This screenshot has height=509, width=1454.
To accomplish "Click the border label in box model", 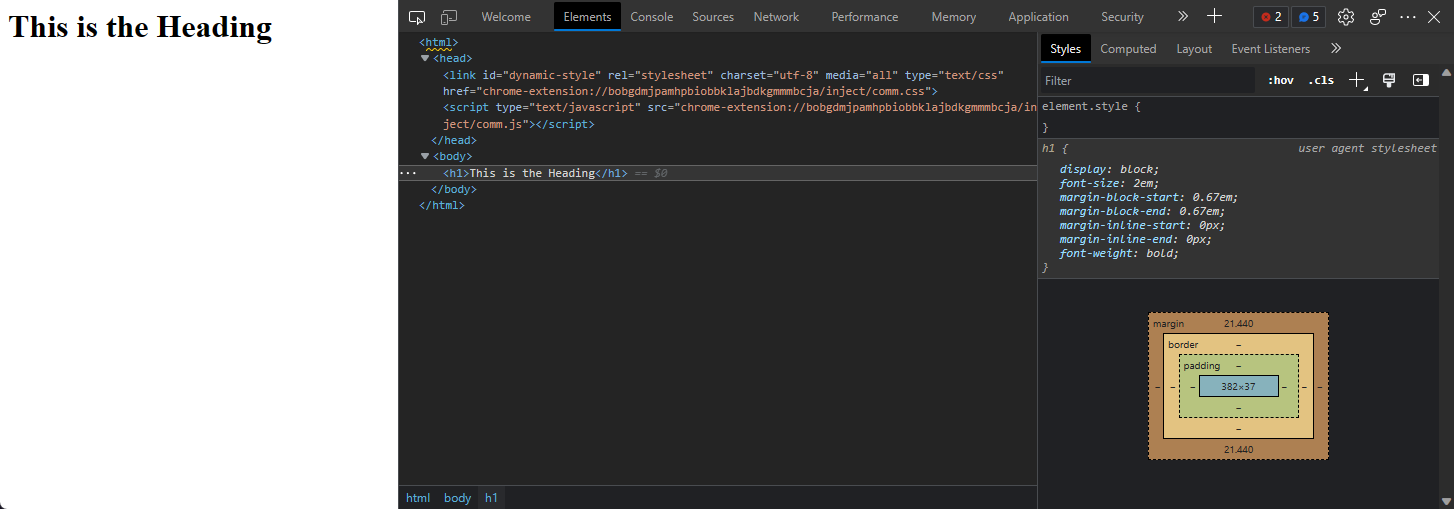I will click(1183, 345).
